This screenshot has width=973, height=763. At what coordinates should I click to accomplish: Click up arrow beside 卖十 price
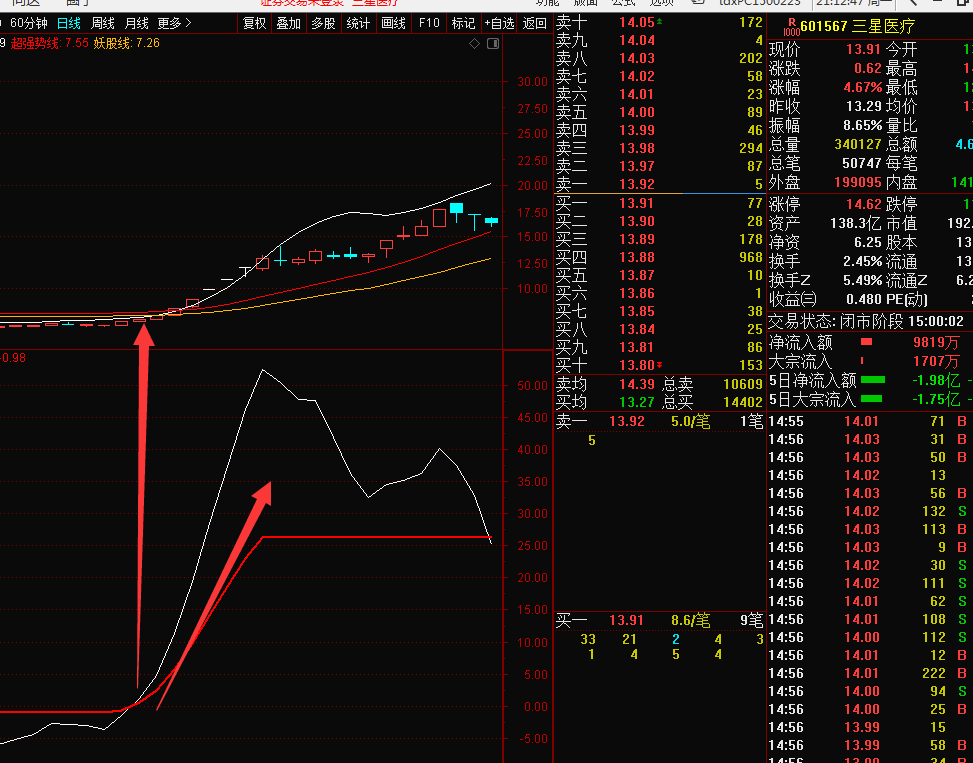pos(659,21)
